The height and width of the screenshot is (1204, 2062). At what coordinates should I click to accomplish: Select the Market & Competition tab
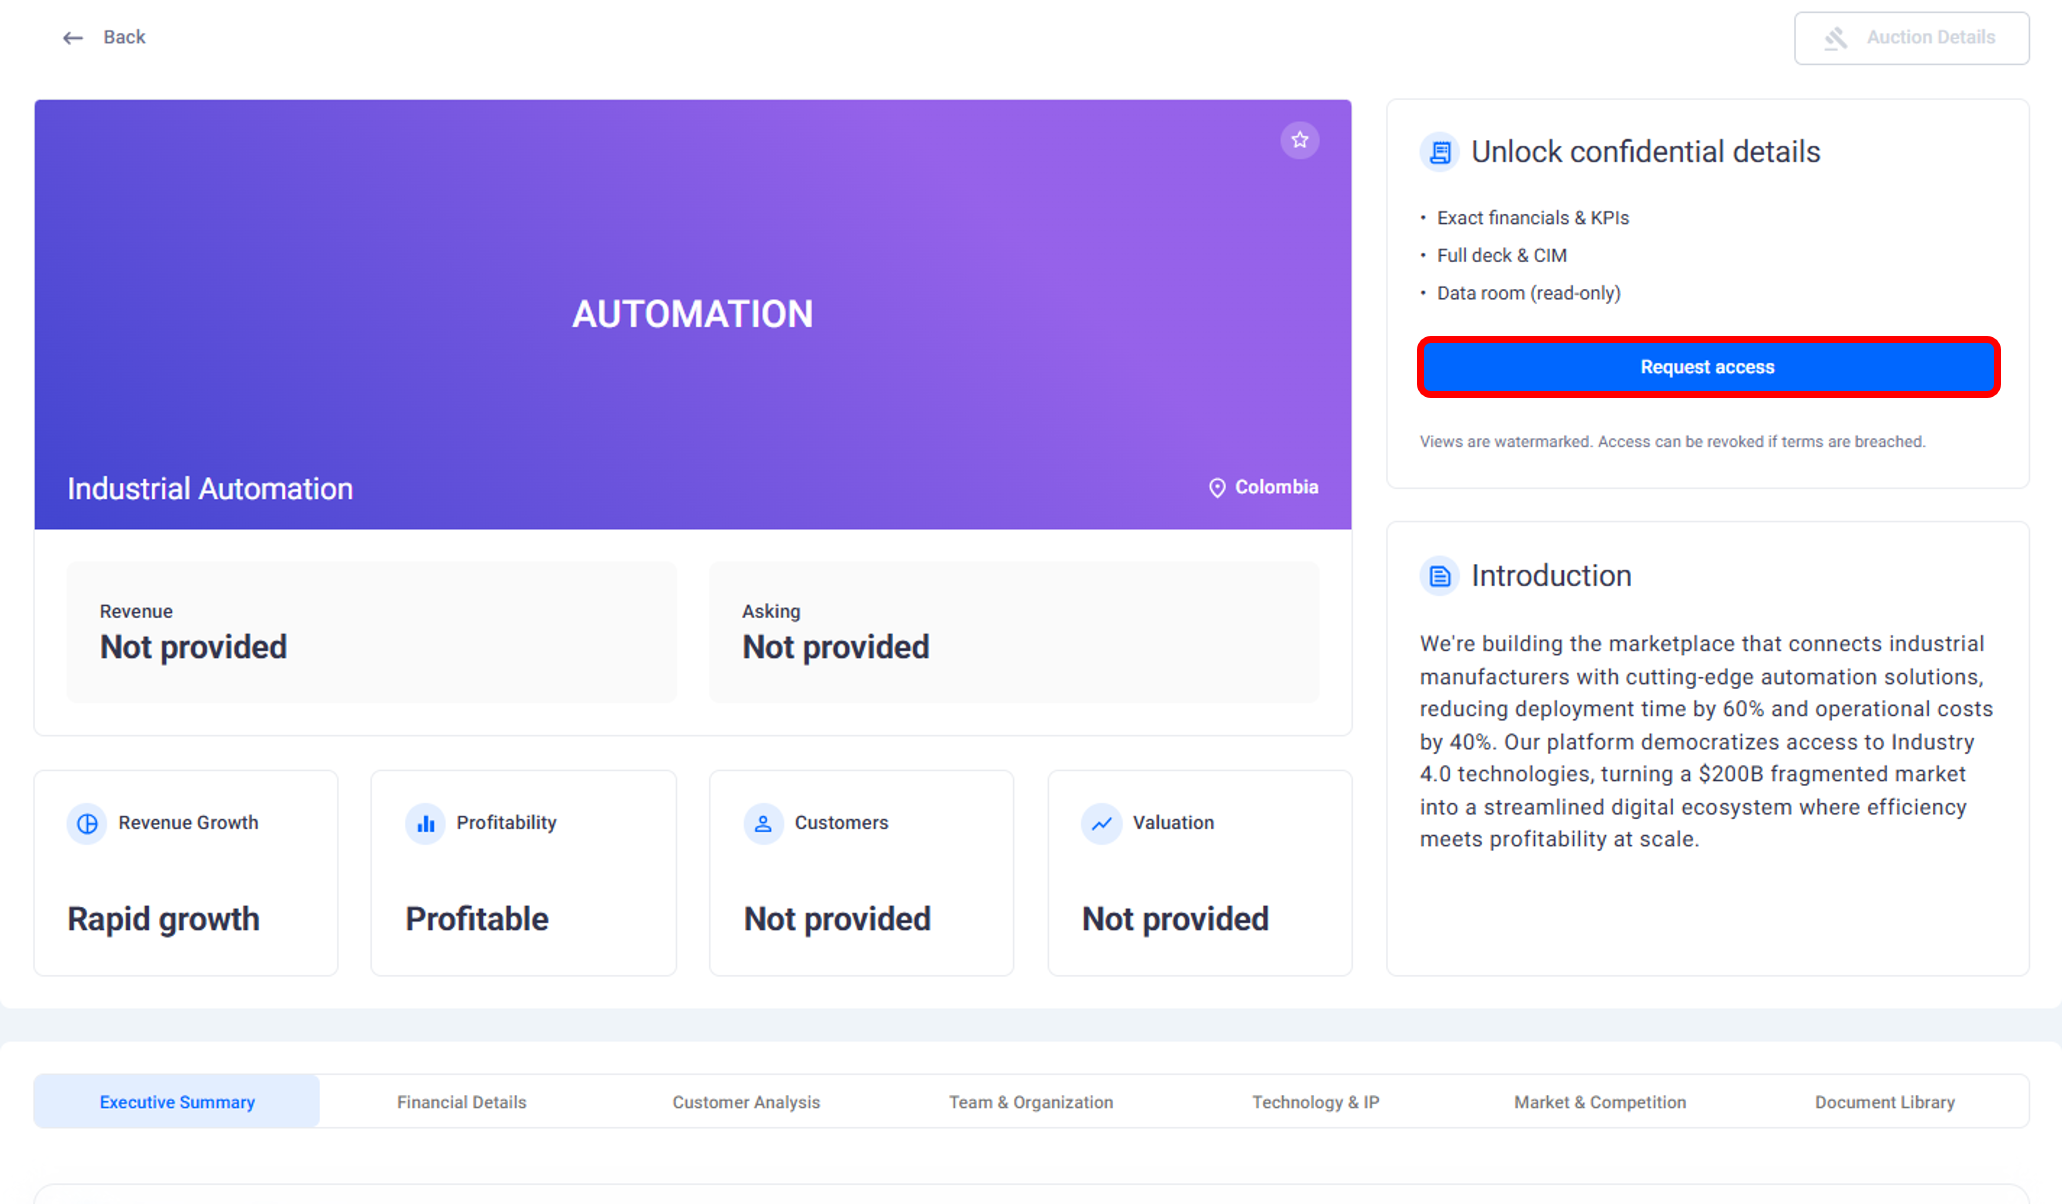tap(1599, 1102)
